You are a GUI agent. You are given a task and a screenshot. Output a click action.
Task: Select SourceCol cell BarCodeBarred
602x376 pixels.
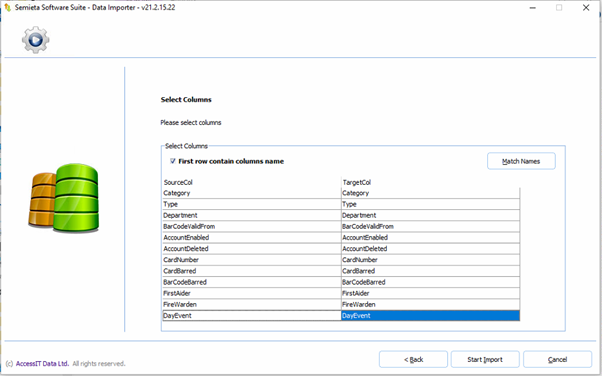click(x=252, y=282)
